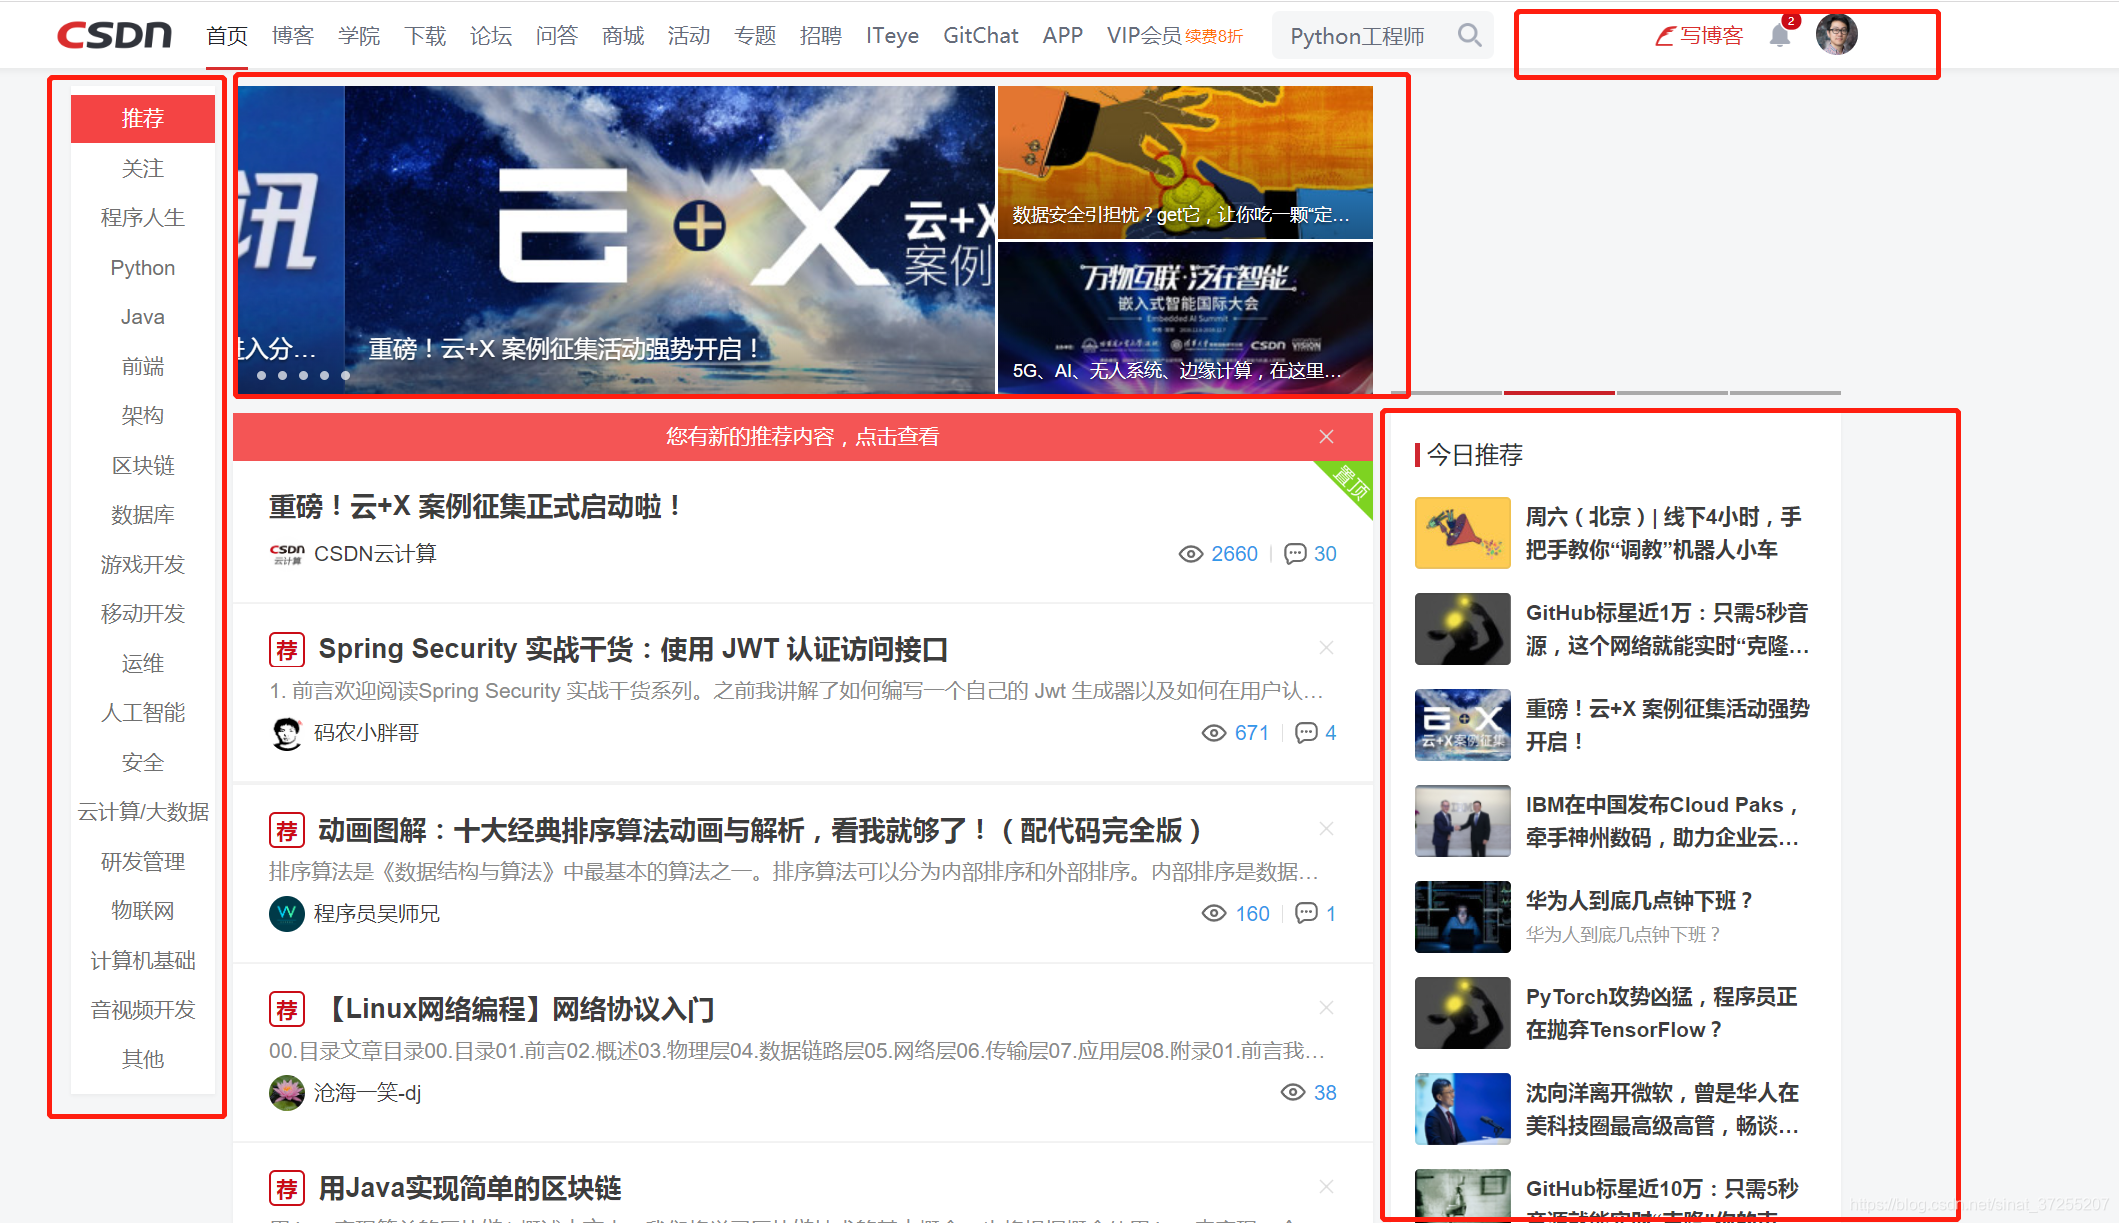The height and width of the screenshot is (1223, 2119).
Task: Click the search magnifier icon
Action: point(1468,36)
